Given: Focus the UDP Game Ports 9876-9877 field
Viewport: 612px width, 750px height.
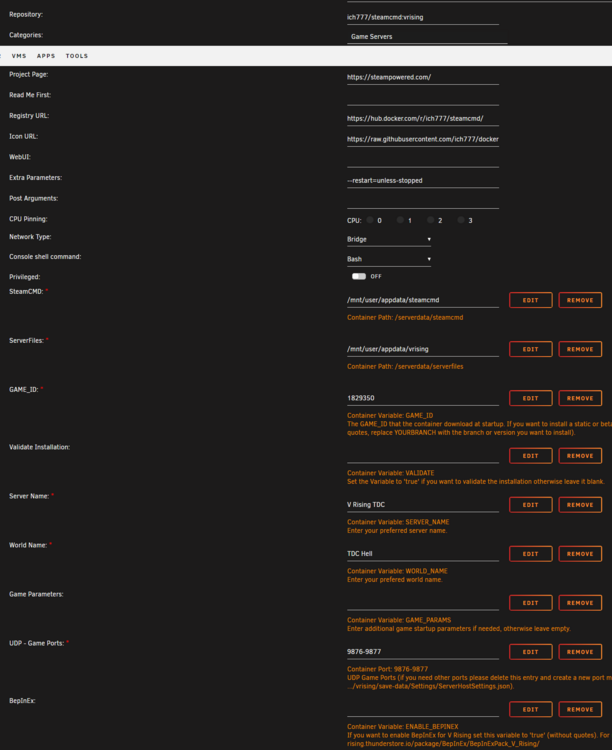Looking at the screenshot, I should tap(423, 652).
